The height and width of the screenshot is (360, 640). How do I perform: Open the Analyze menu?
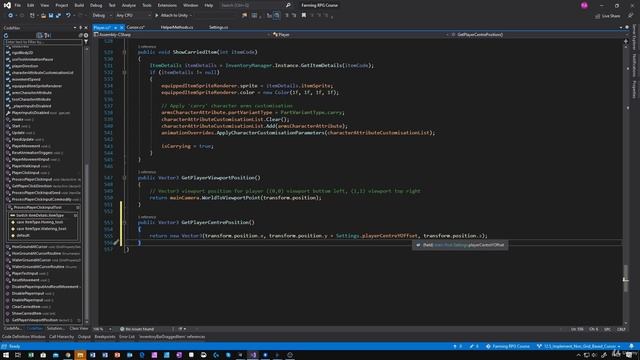point(129,5)
